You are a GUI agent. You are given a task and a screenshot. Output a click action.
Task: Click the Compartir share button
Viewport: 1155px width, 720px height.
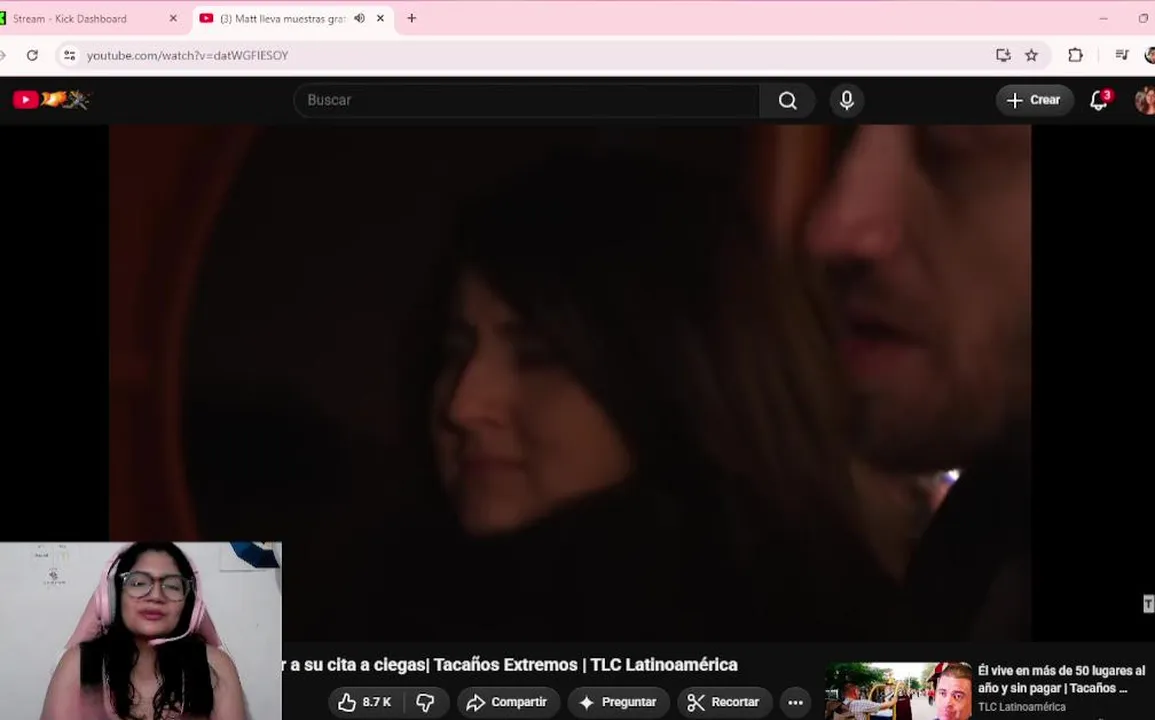pos(508,702)
